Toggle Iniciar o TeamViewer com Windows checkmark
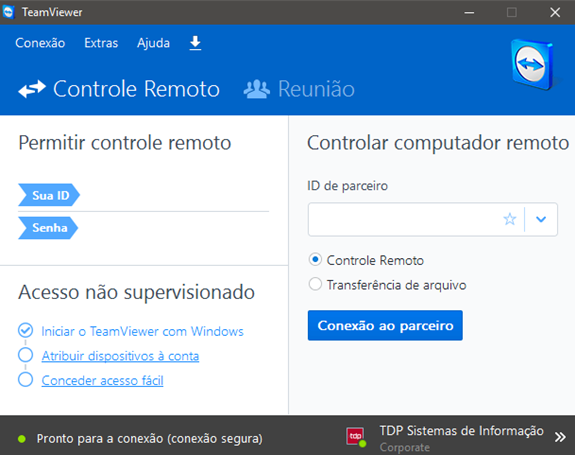The width and height of the screenshot is (575, 455). pos(25,330)
